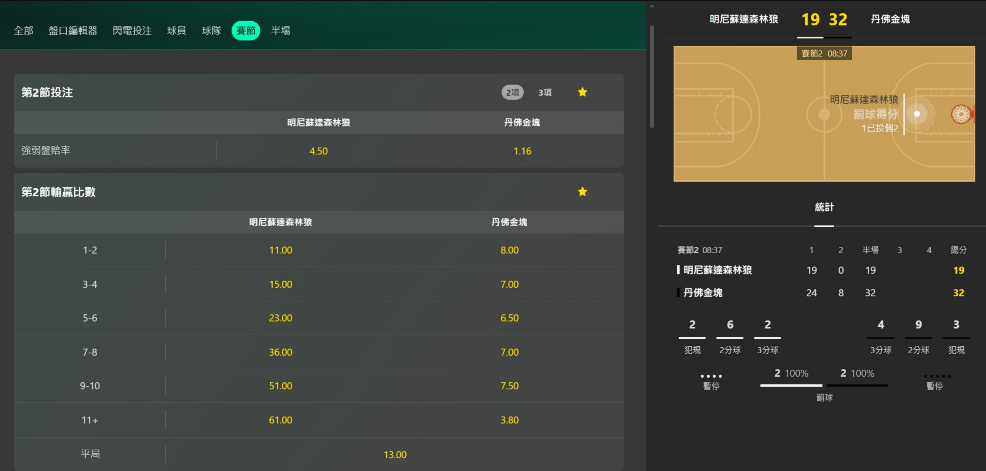Select the 賽節 tab
Image resolution: width=986 pixels, height=471 pixels.
(246, 30)
